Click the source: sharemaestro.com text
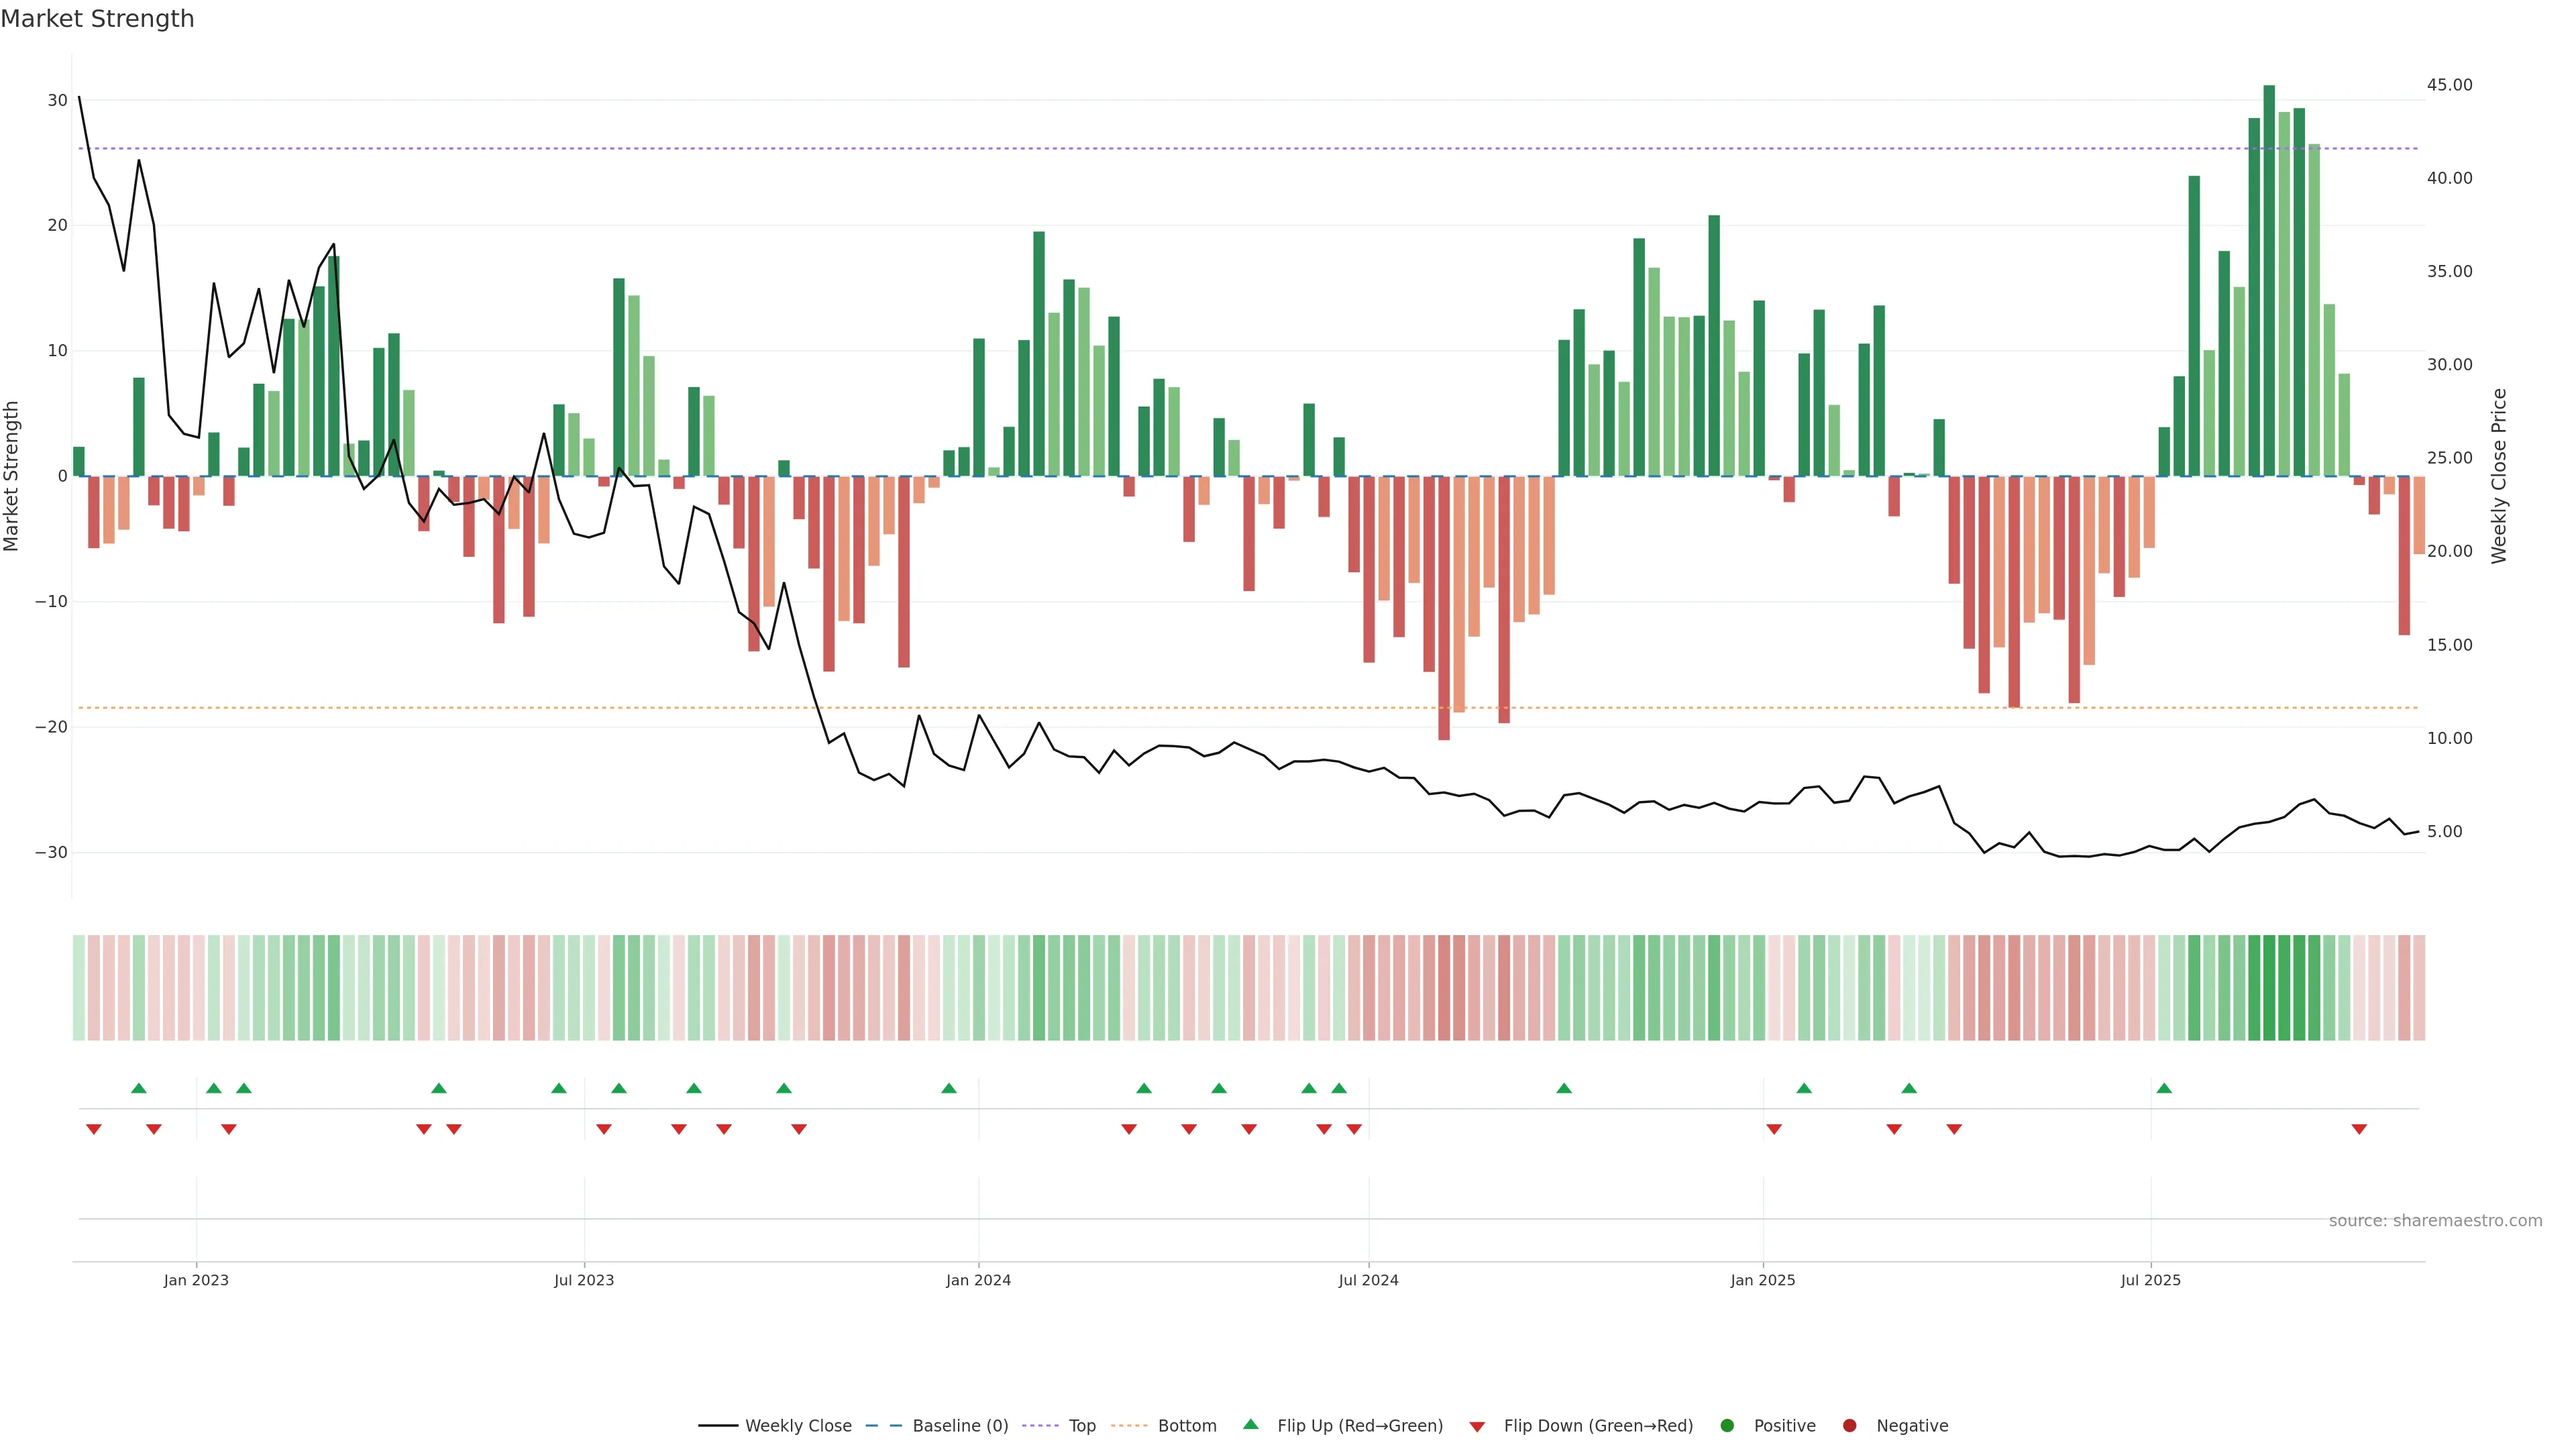Image resolution: width=2576 pixels, height=1449 pixels. click(x=2435, y=1221)
